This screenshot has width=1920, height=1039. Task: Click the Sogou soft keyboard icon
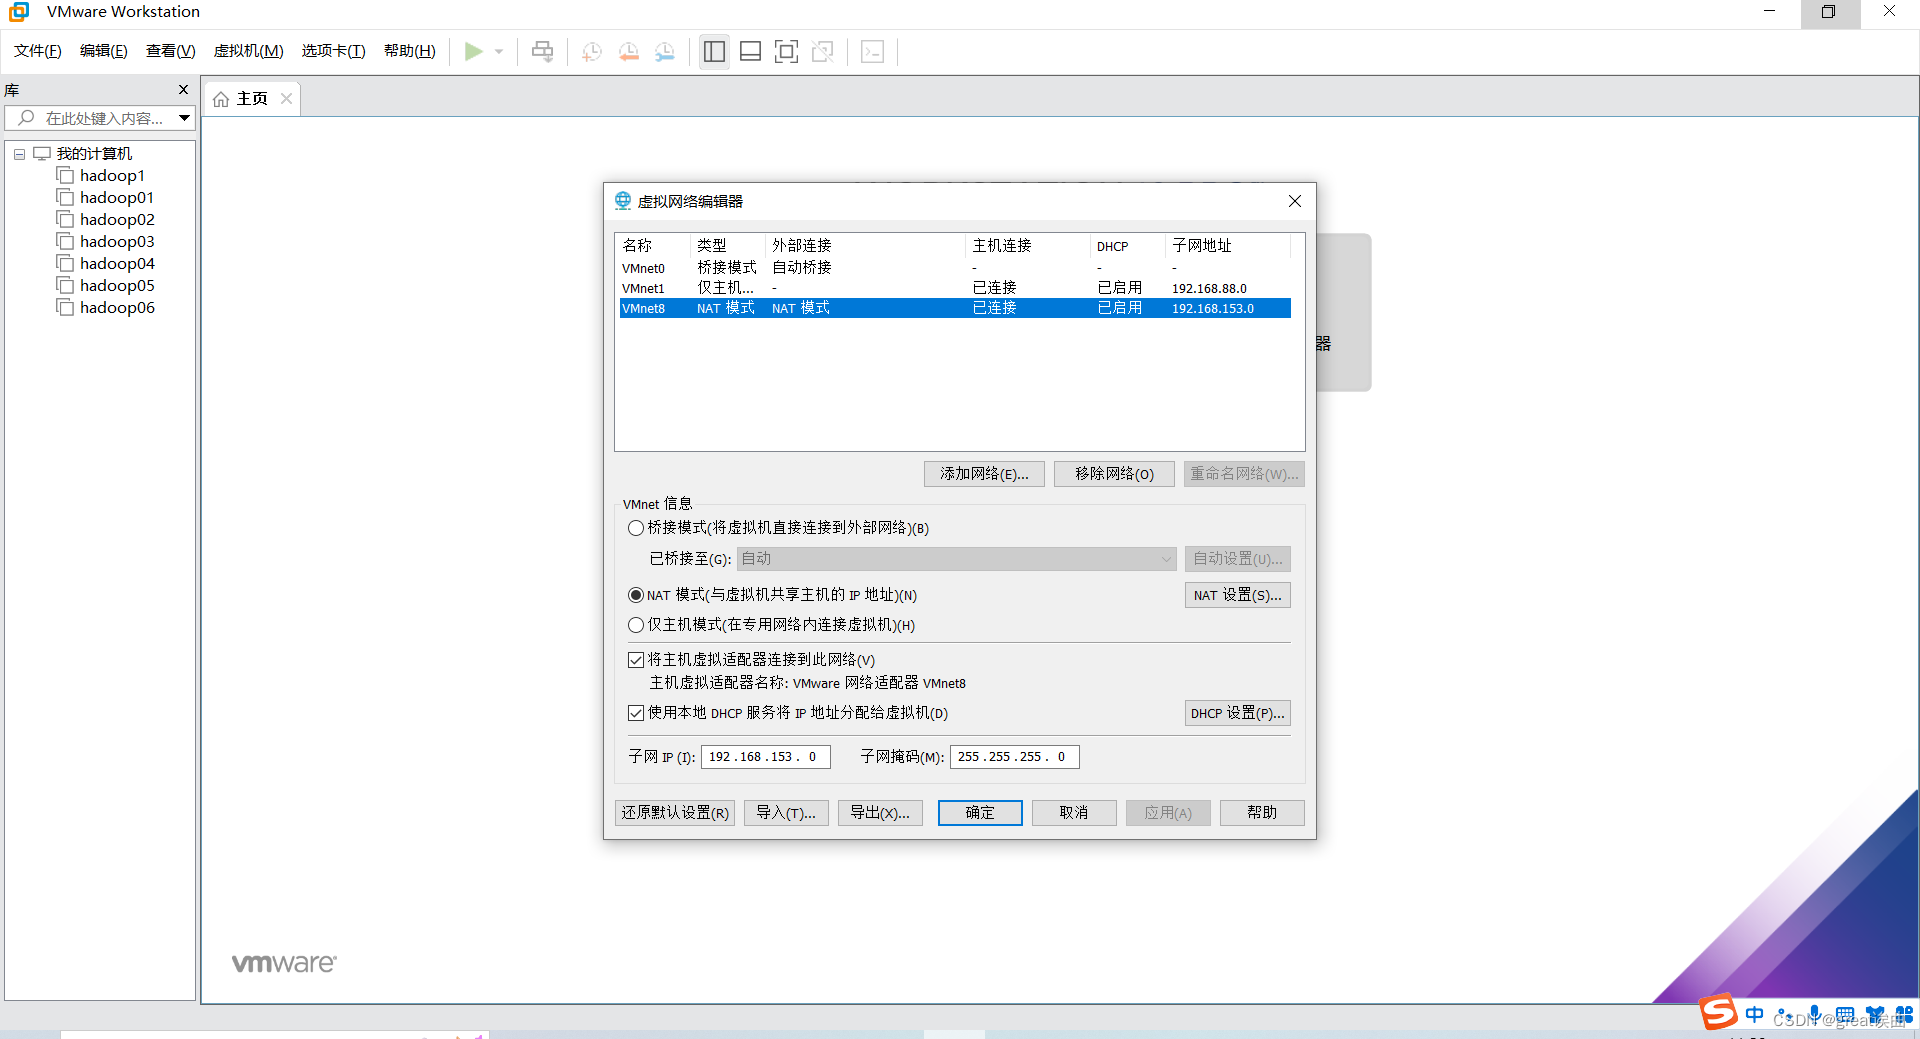pos(1845,1014)
